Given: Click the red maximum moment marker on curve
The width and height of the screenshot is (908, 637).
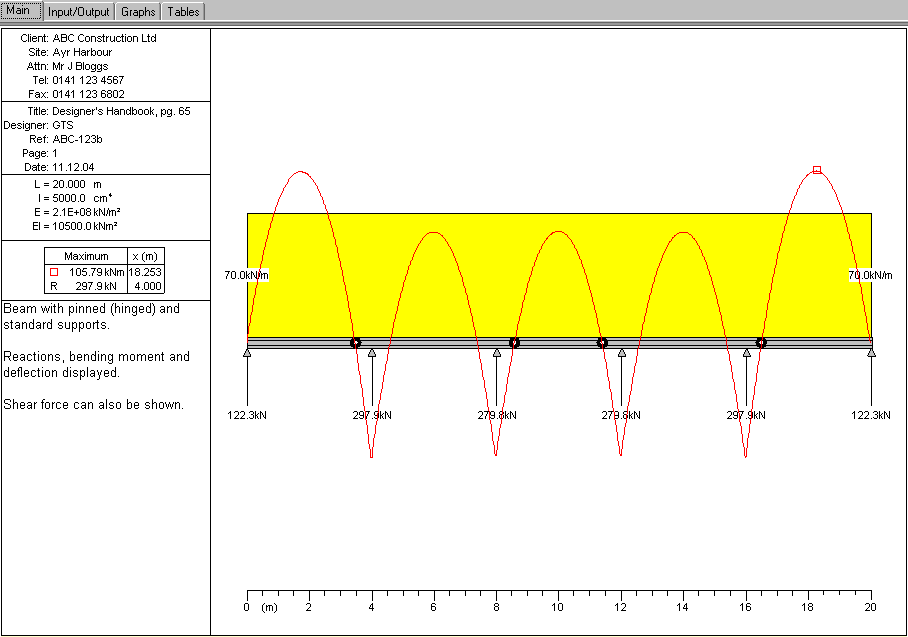Looking at the screenshot, I should (817, 170).
